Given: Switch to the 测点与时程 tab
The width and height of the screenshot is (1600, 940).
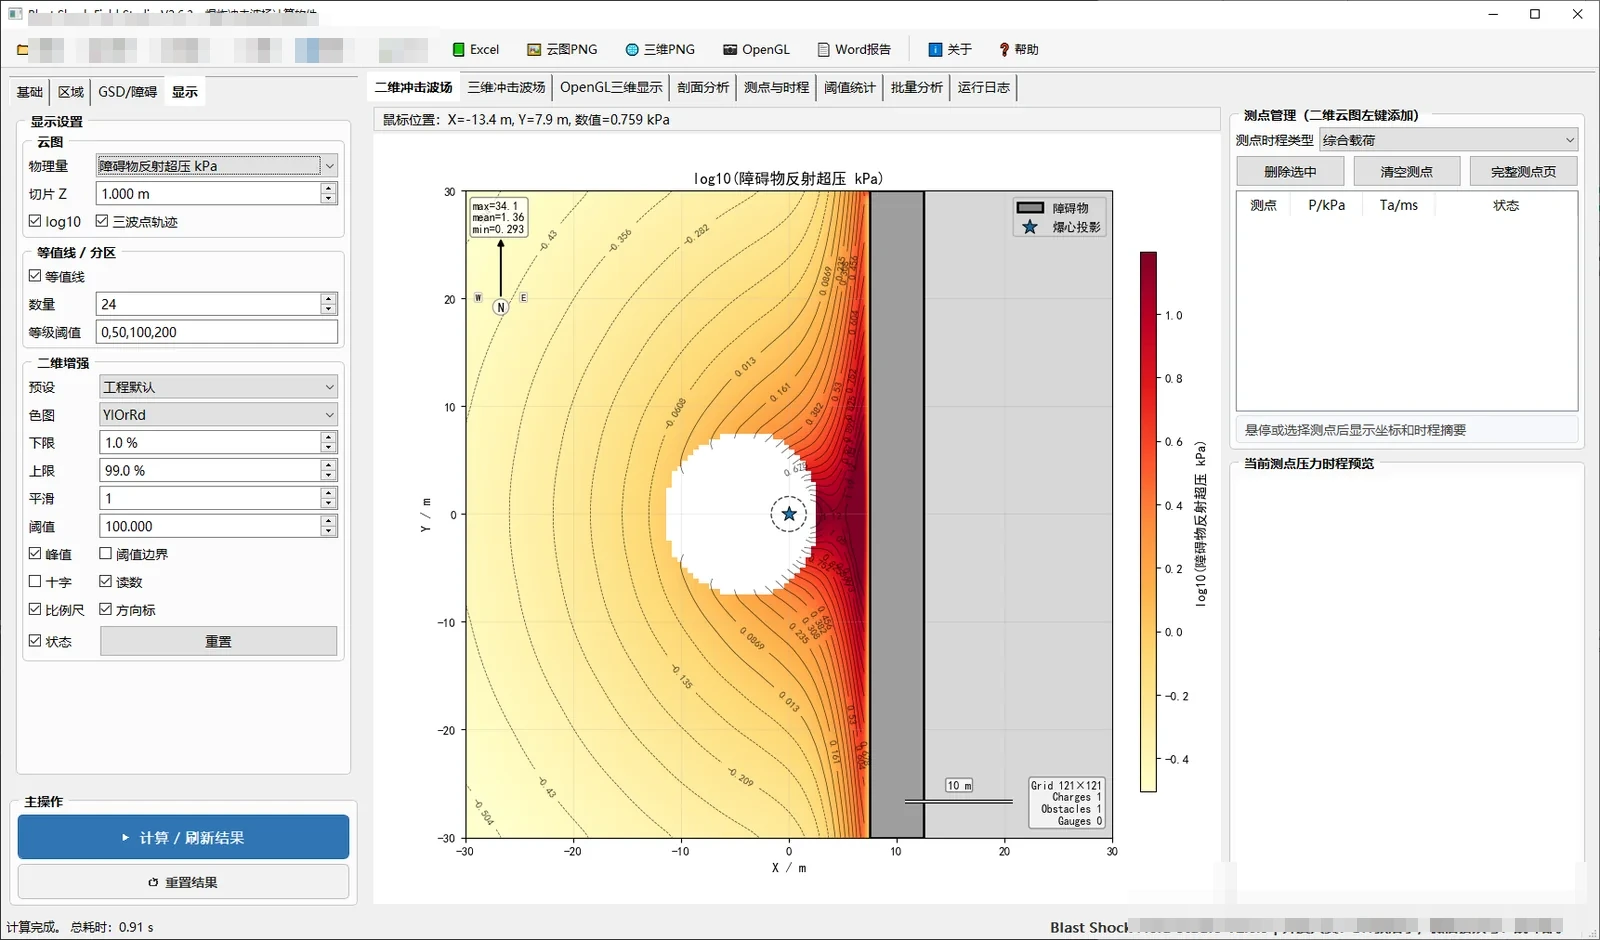Looking at the screenshot, I should click(x=776, y=88).
